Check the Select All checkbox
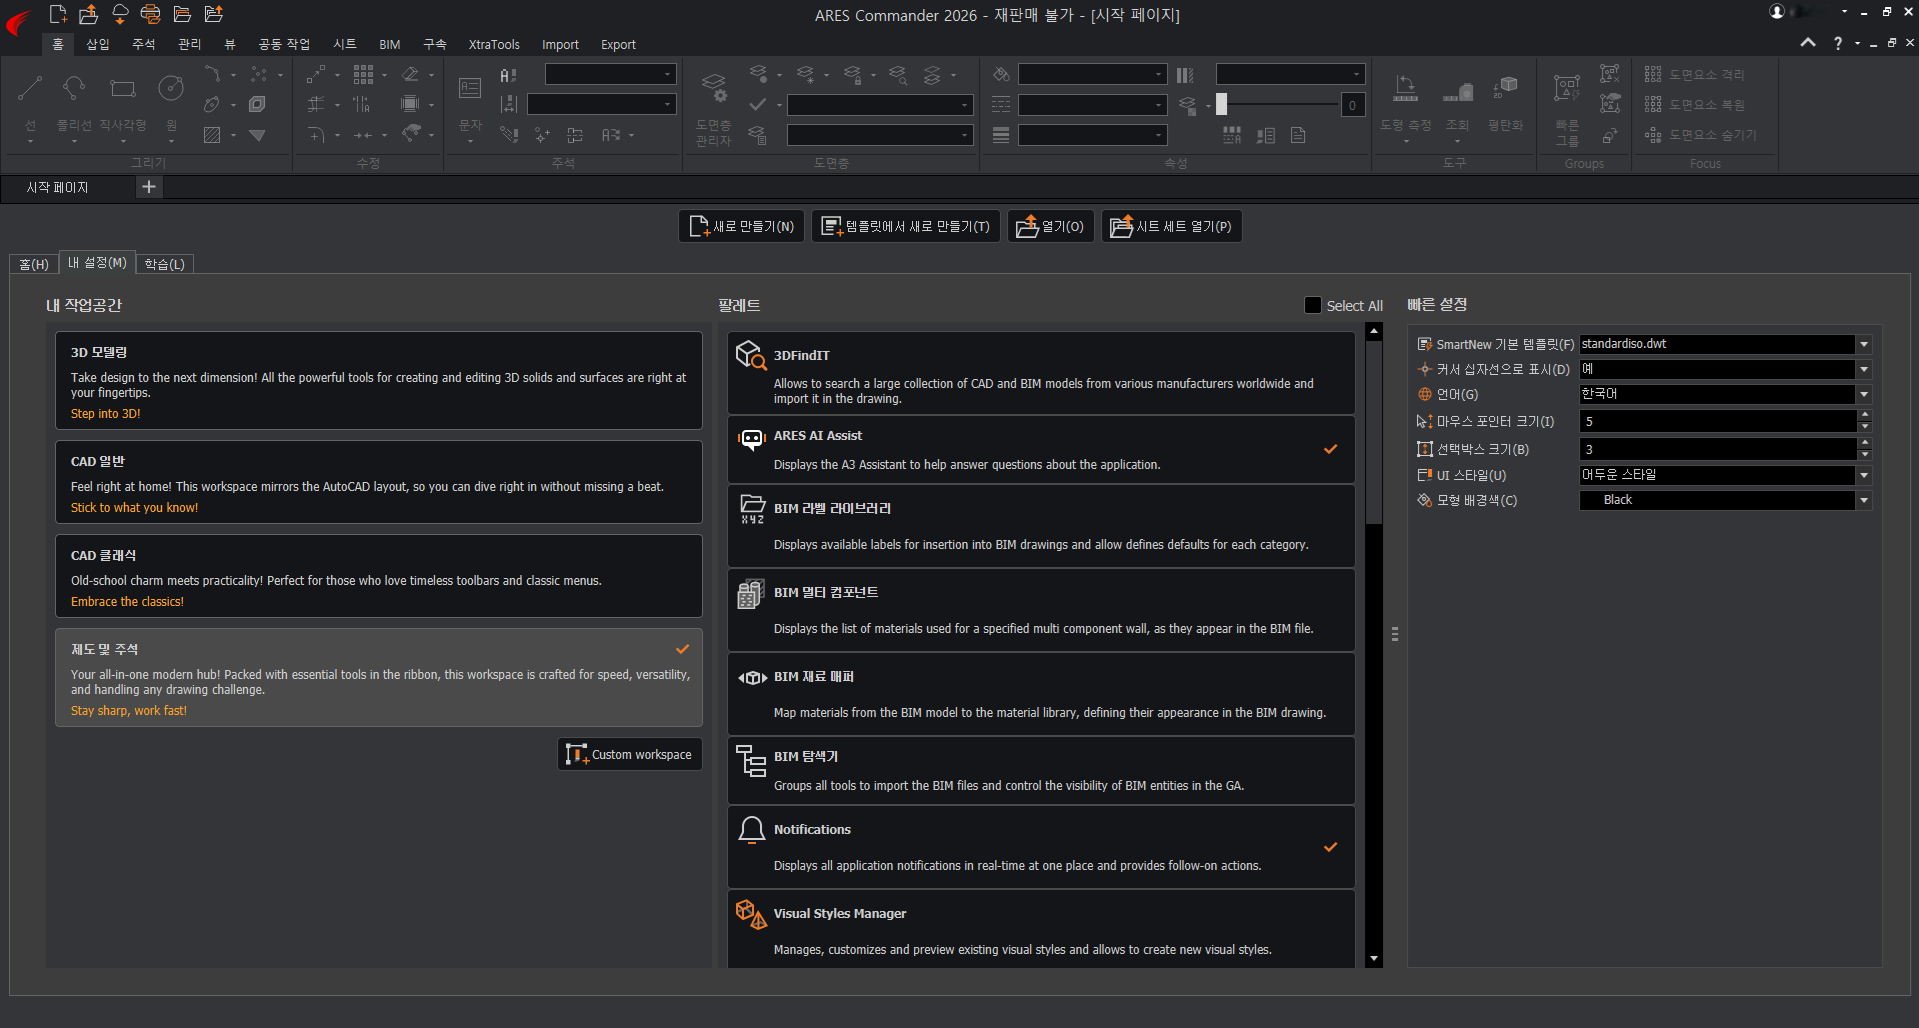Viewport: 1919px width, 1028px height. pos(1313,306)
